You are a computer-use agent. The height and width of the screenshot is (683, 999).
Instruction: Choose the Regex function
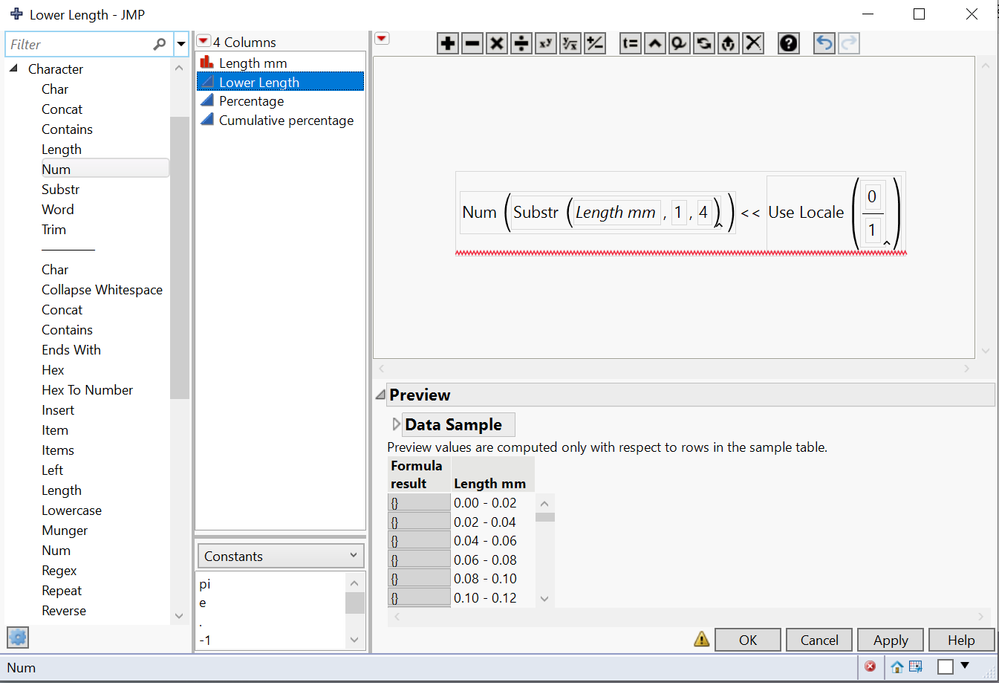click(59, 570)
